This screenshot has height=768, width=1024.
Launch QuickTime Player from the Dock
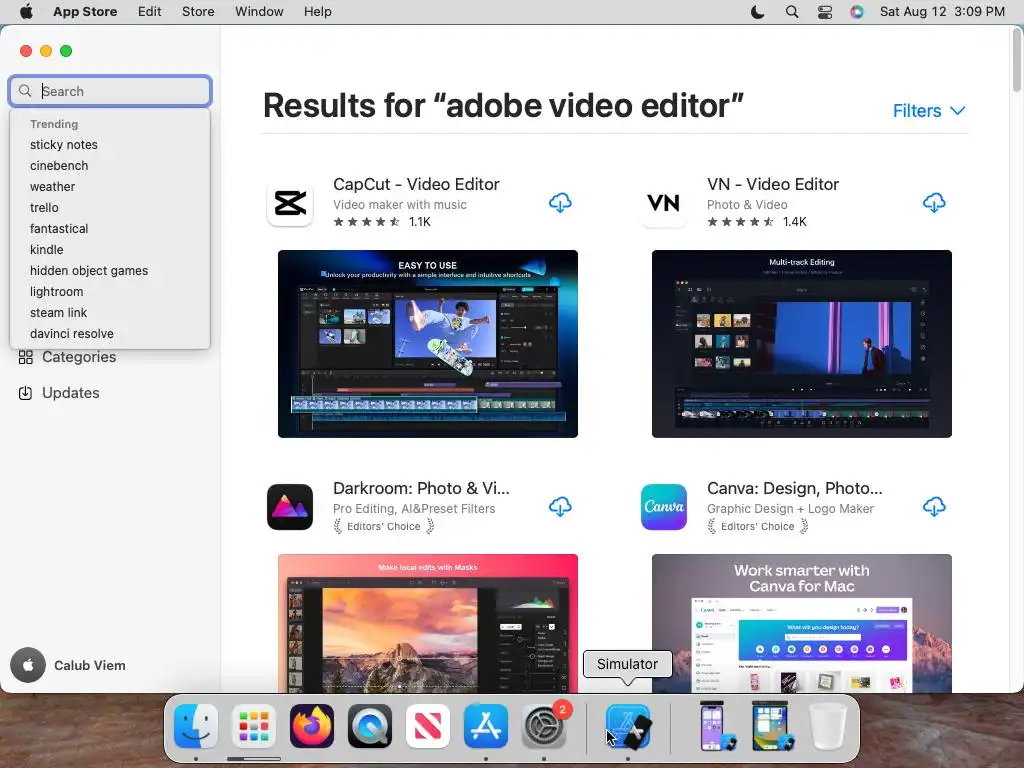pos(370,726)
